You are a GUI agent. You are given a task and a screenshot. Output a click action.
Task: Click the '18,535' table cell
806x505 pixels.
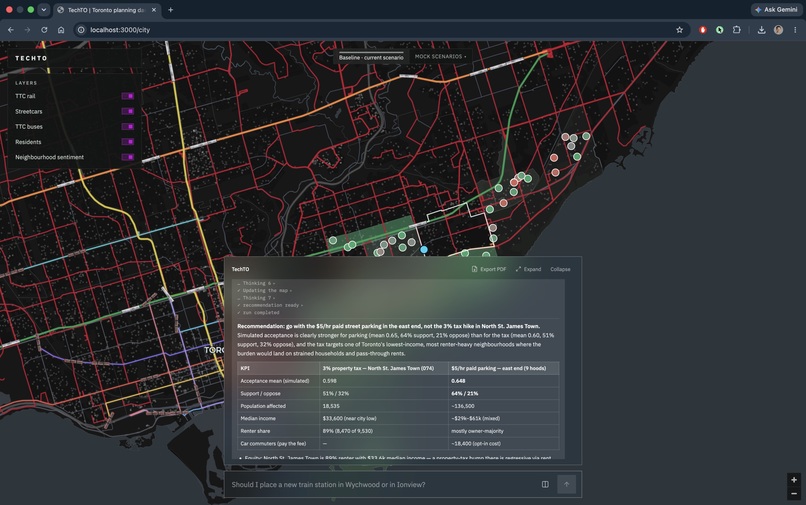(x=331, y=406)
